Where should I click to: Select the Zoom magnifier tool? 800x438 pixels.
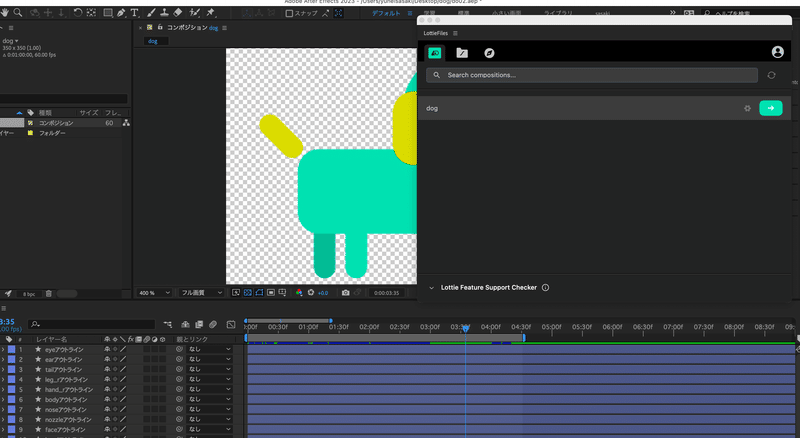click(18, 12)
